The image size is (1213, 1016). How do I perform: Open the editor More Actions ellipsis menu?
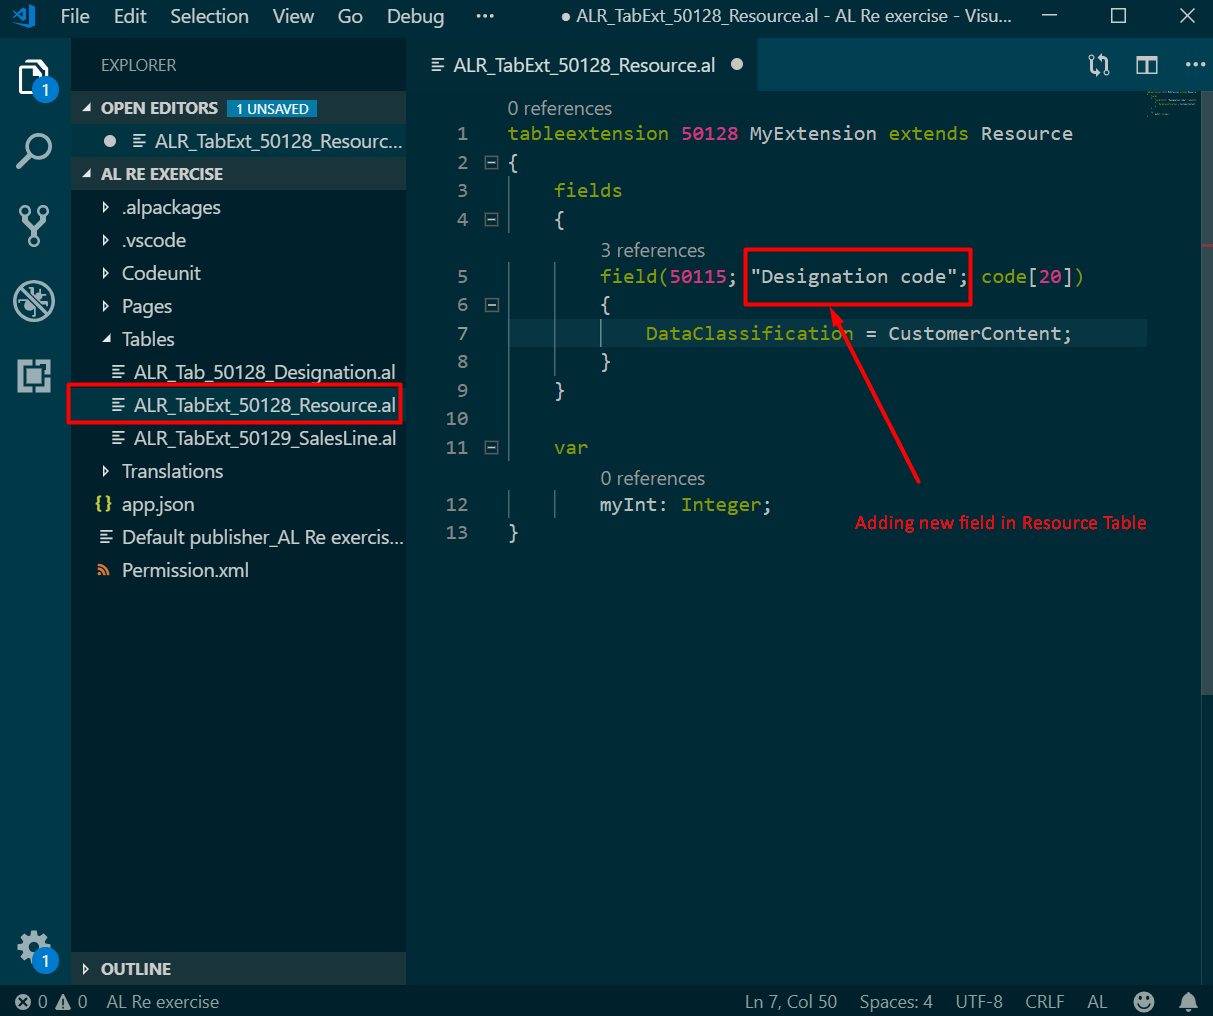1195,65
